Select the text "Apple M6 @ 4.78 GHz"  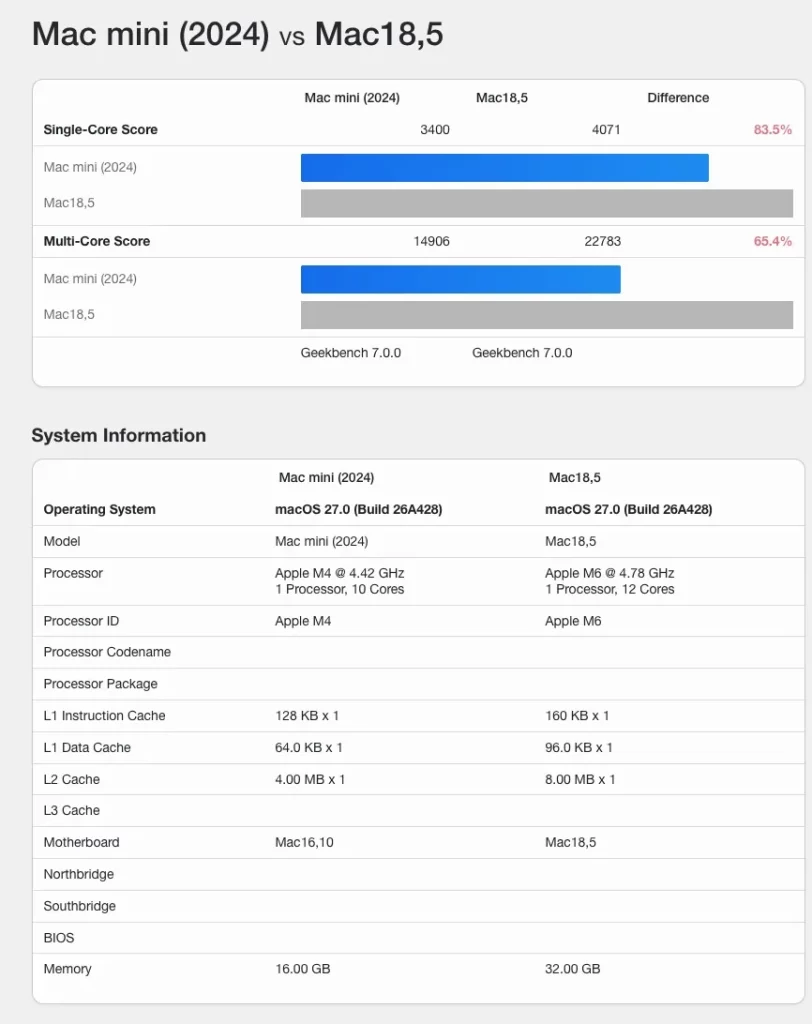(x=609, y=573)
